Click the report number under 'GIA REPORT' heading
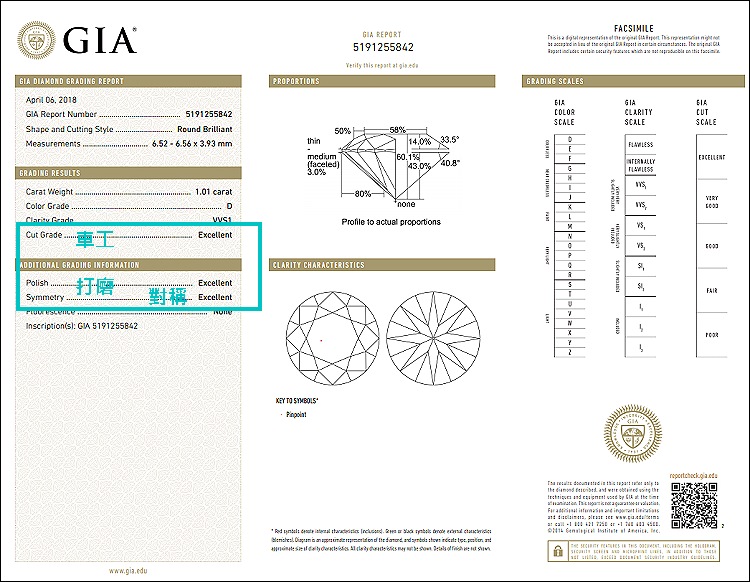The image size is (750, 582). coord(383,47)
